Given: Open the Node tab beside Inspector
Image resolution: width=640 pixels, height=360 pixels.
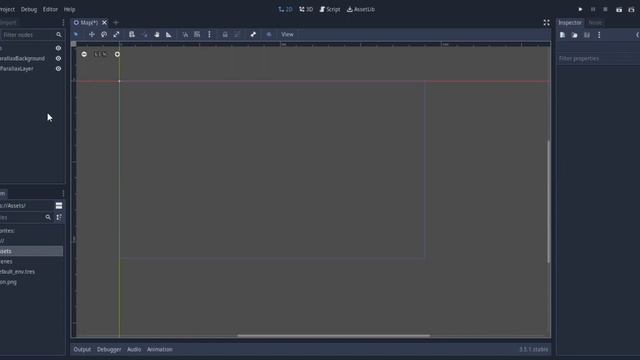Looking at the screenshot, I should 595,22.
